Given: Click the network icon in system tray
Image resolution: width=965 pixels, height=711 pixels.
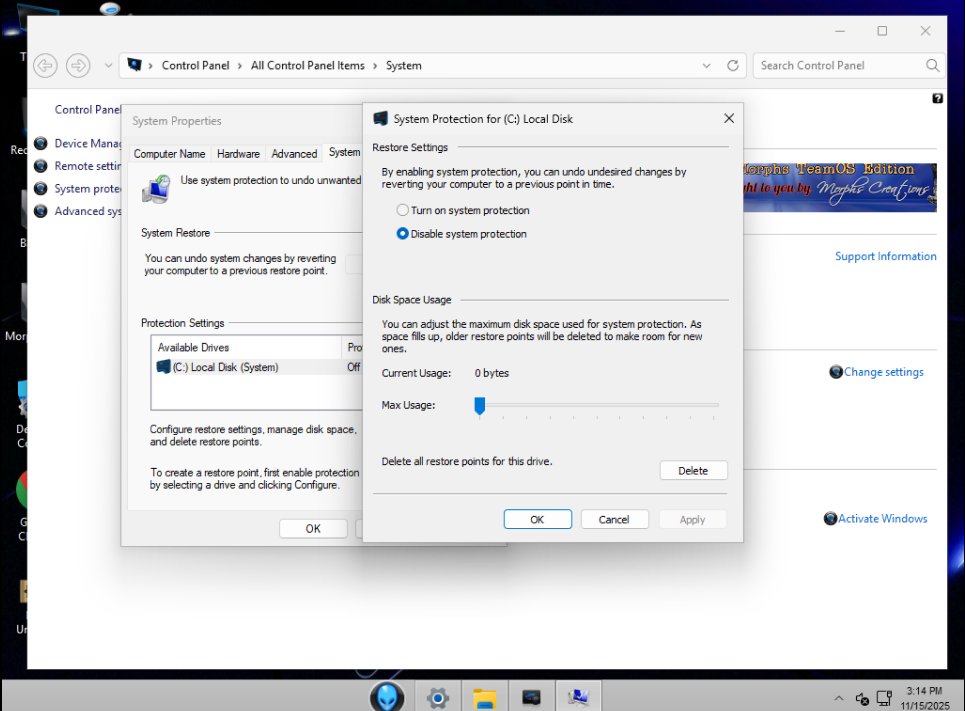Looking at the screenshot, I should 884,698.
